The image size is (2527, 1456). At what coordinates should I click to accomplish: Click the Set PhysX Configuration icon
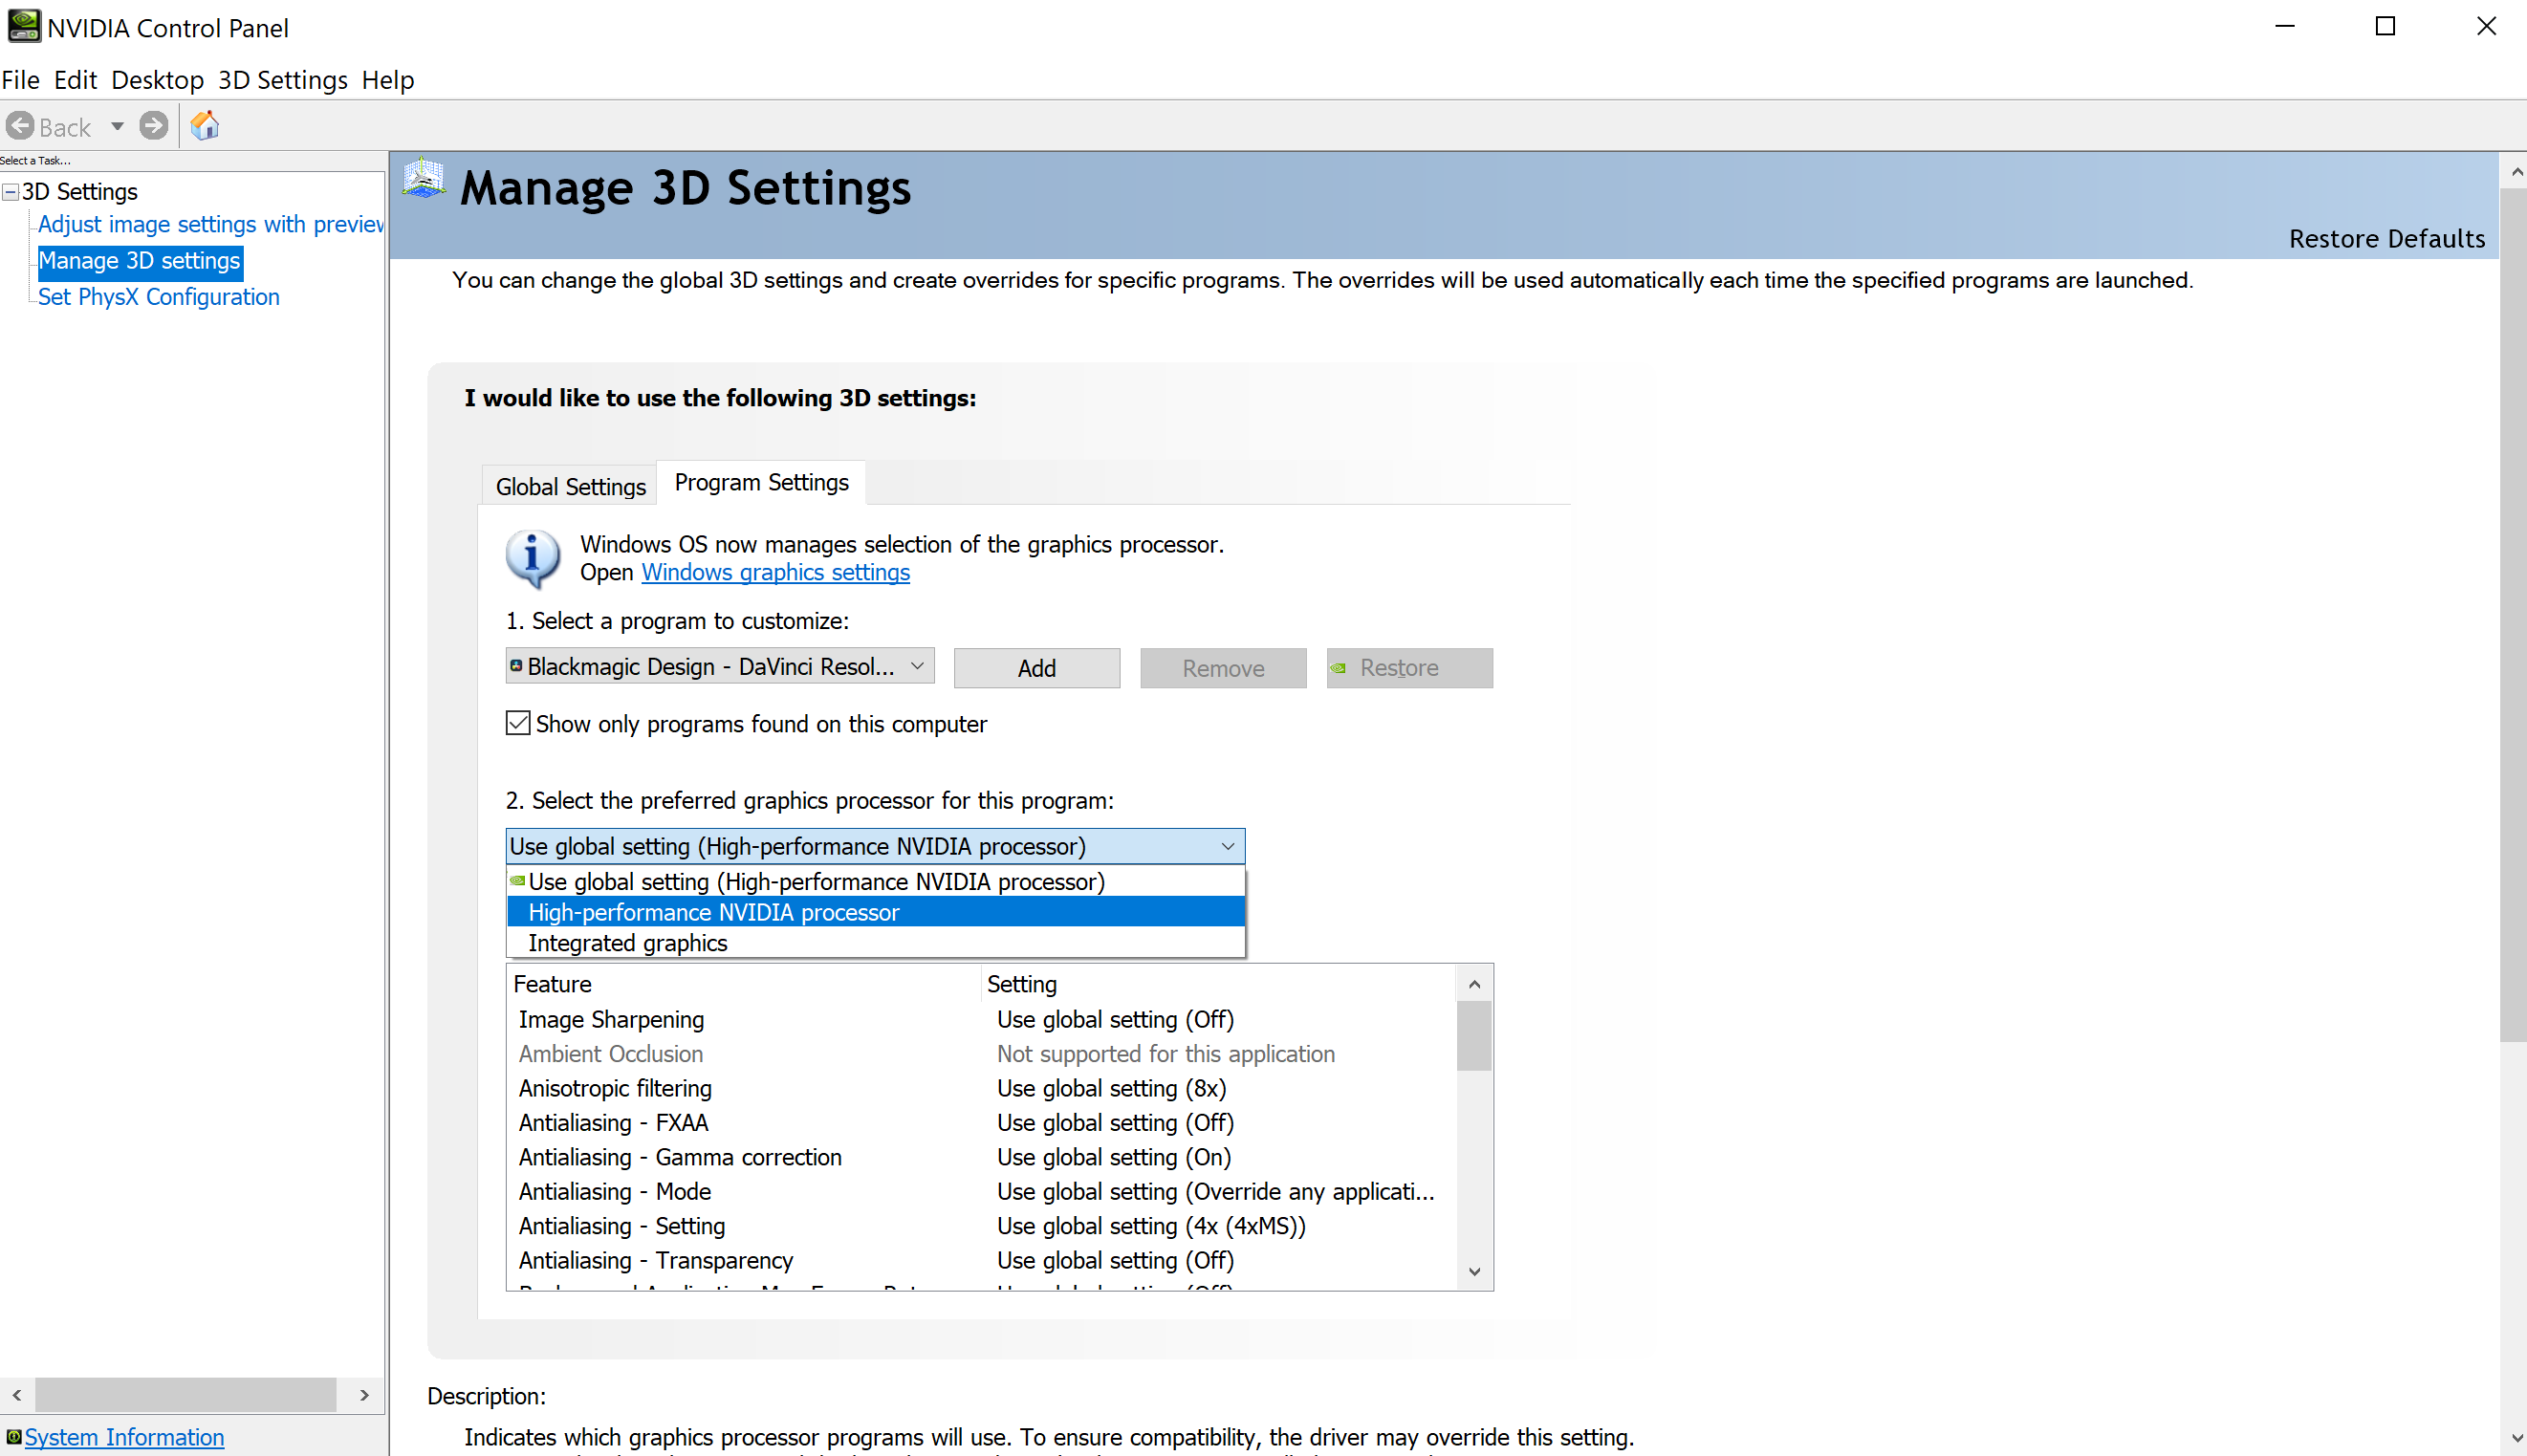click(158, 296)
